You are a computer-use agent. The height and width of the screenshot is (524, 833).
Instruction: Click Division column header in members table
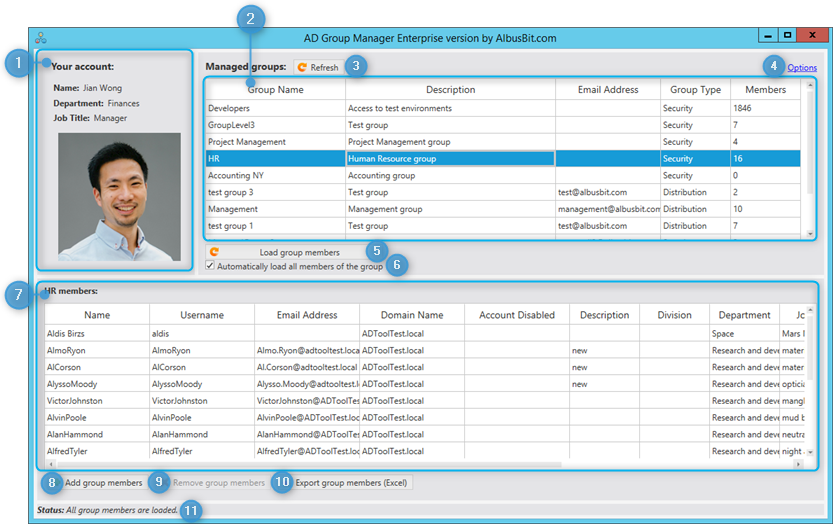tap(674, 315)
